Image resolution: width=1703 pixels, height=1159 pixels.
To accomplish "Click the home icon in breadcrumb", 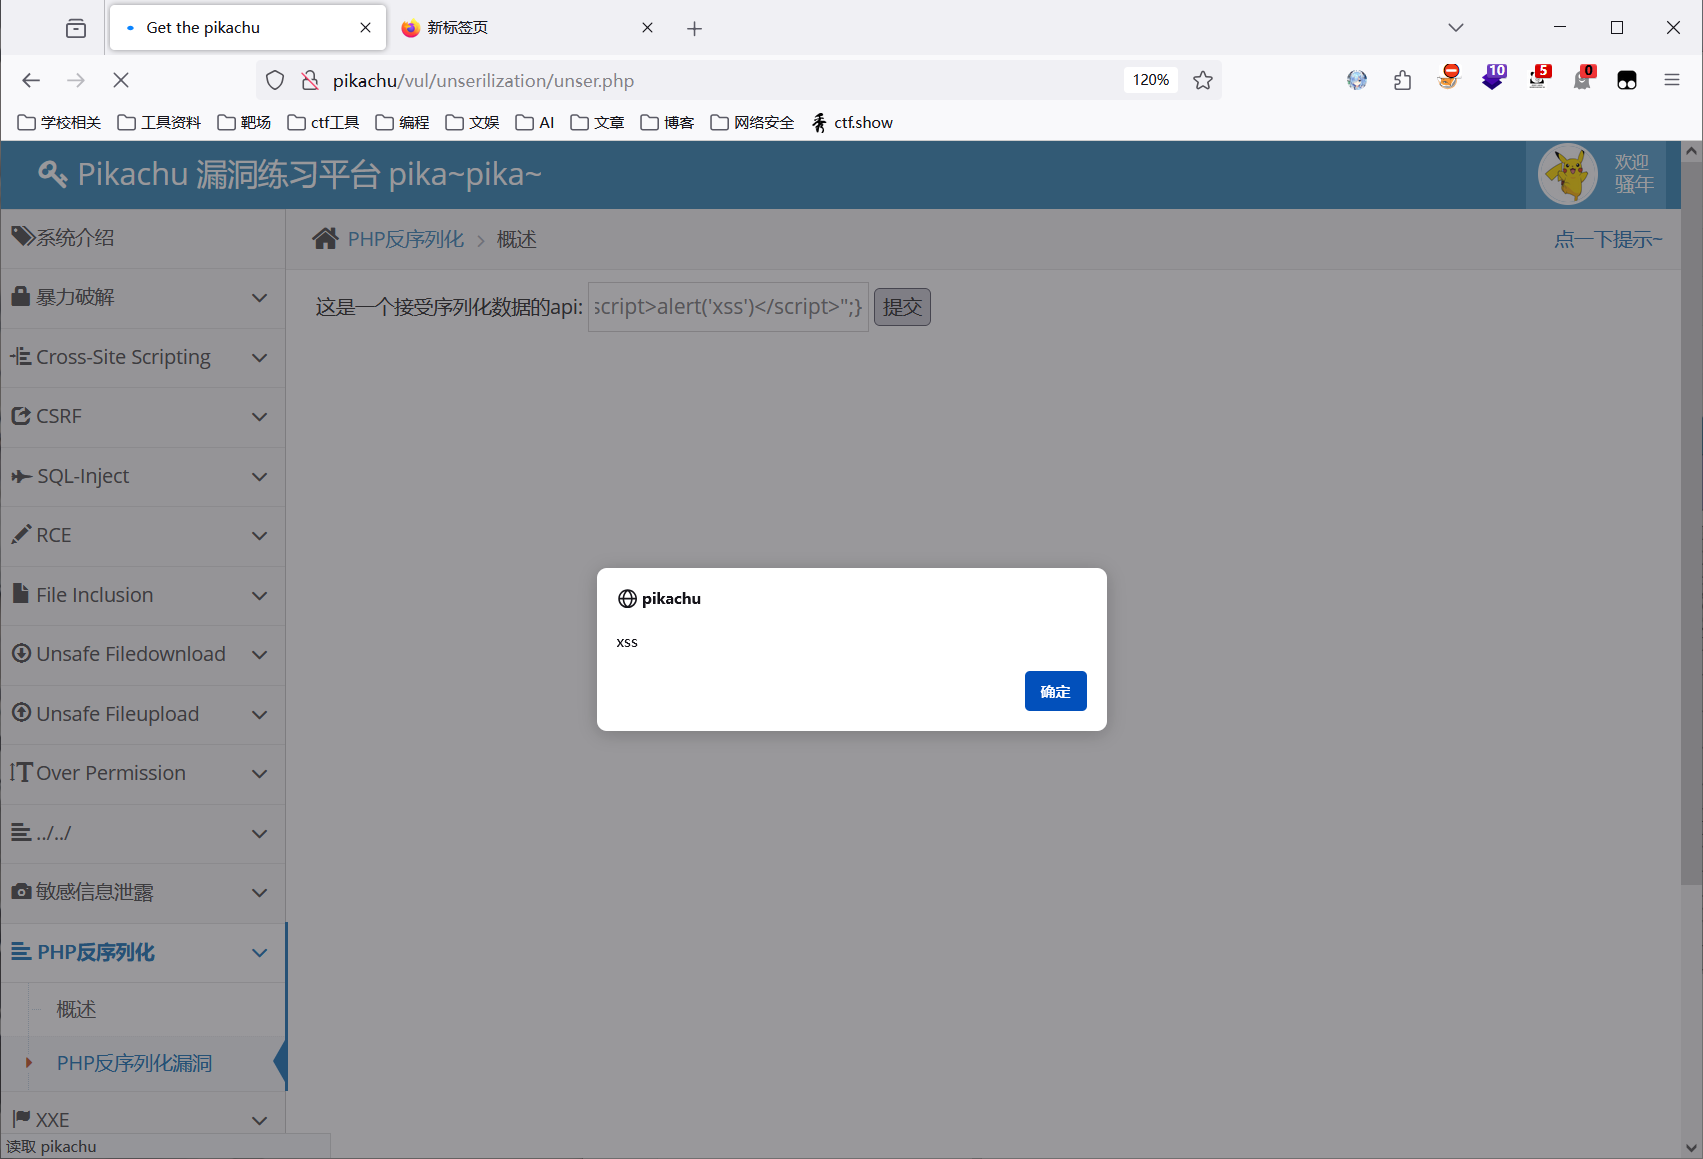I will (x=325, y=239).
